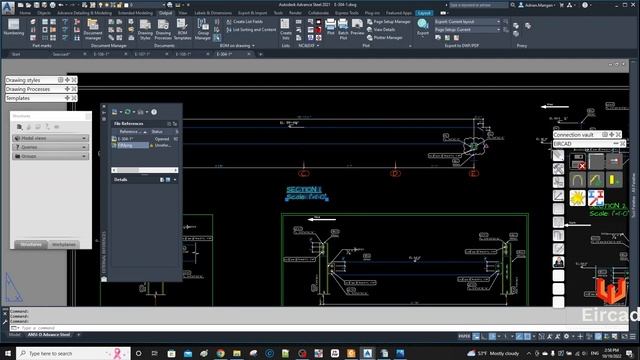Expand Groups section in project panel
This screenshot has height=360, width=640.
pos(50,156)
